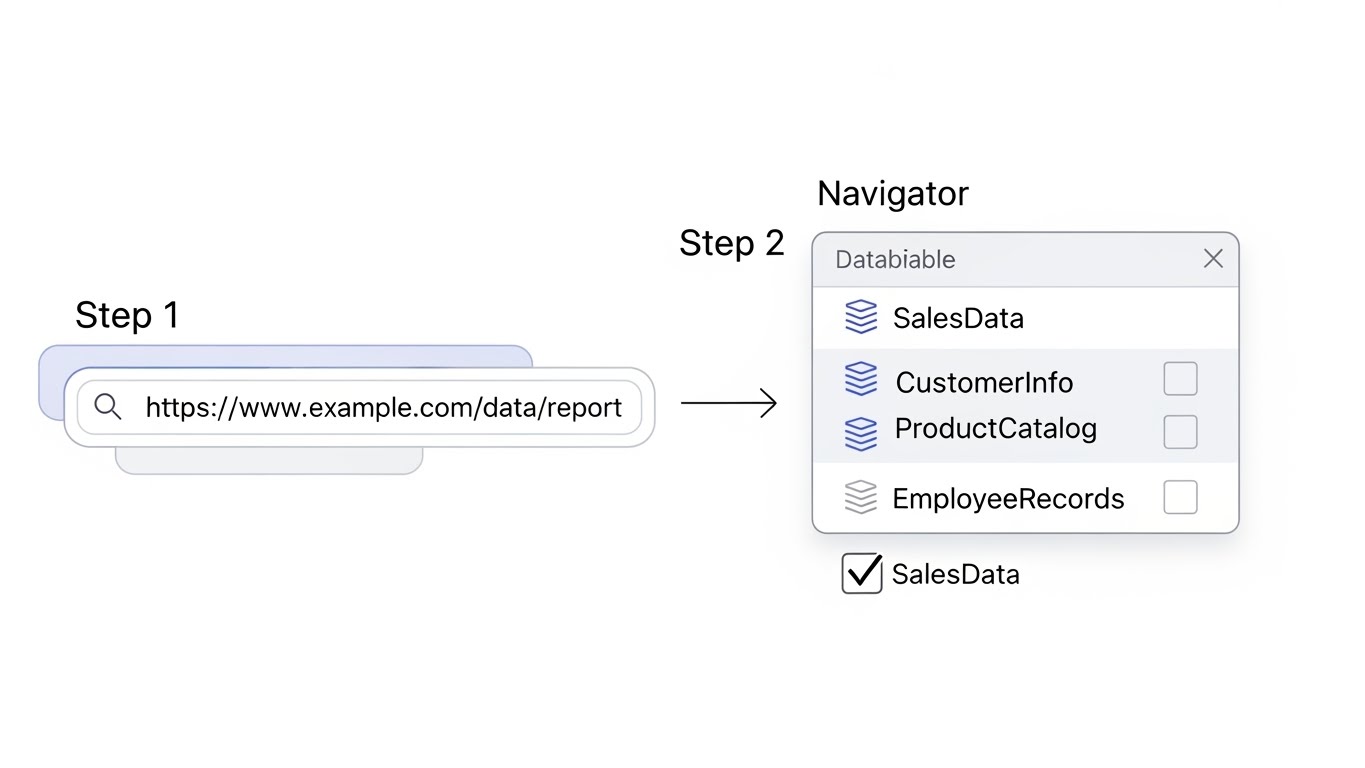Check the EmployeeRecords checkbox

tap(1180, 497)
